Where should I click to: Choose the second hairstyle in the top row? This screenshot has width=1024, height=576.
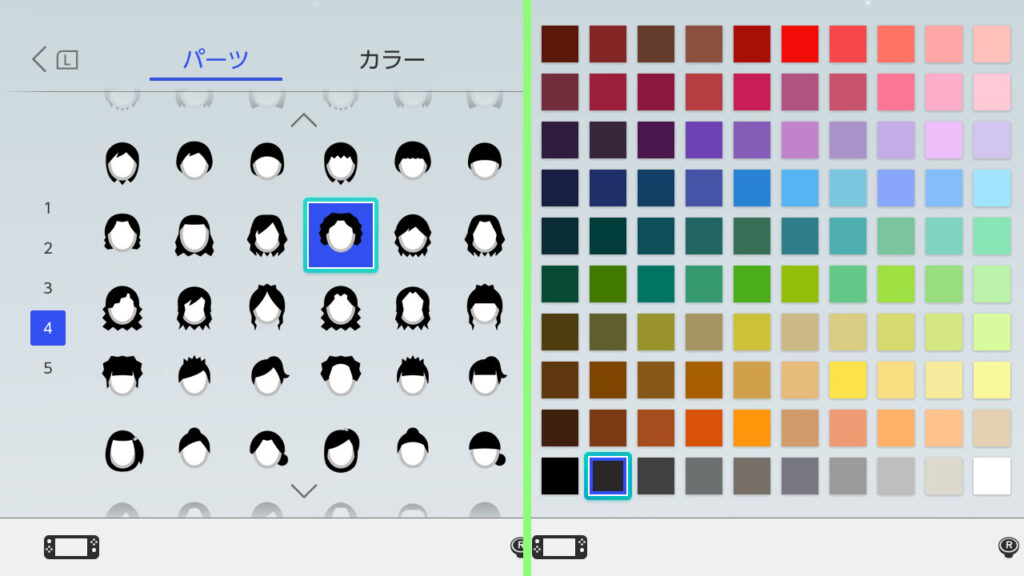point(195,161)
